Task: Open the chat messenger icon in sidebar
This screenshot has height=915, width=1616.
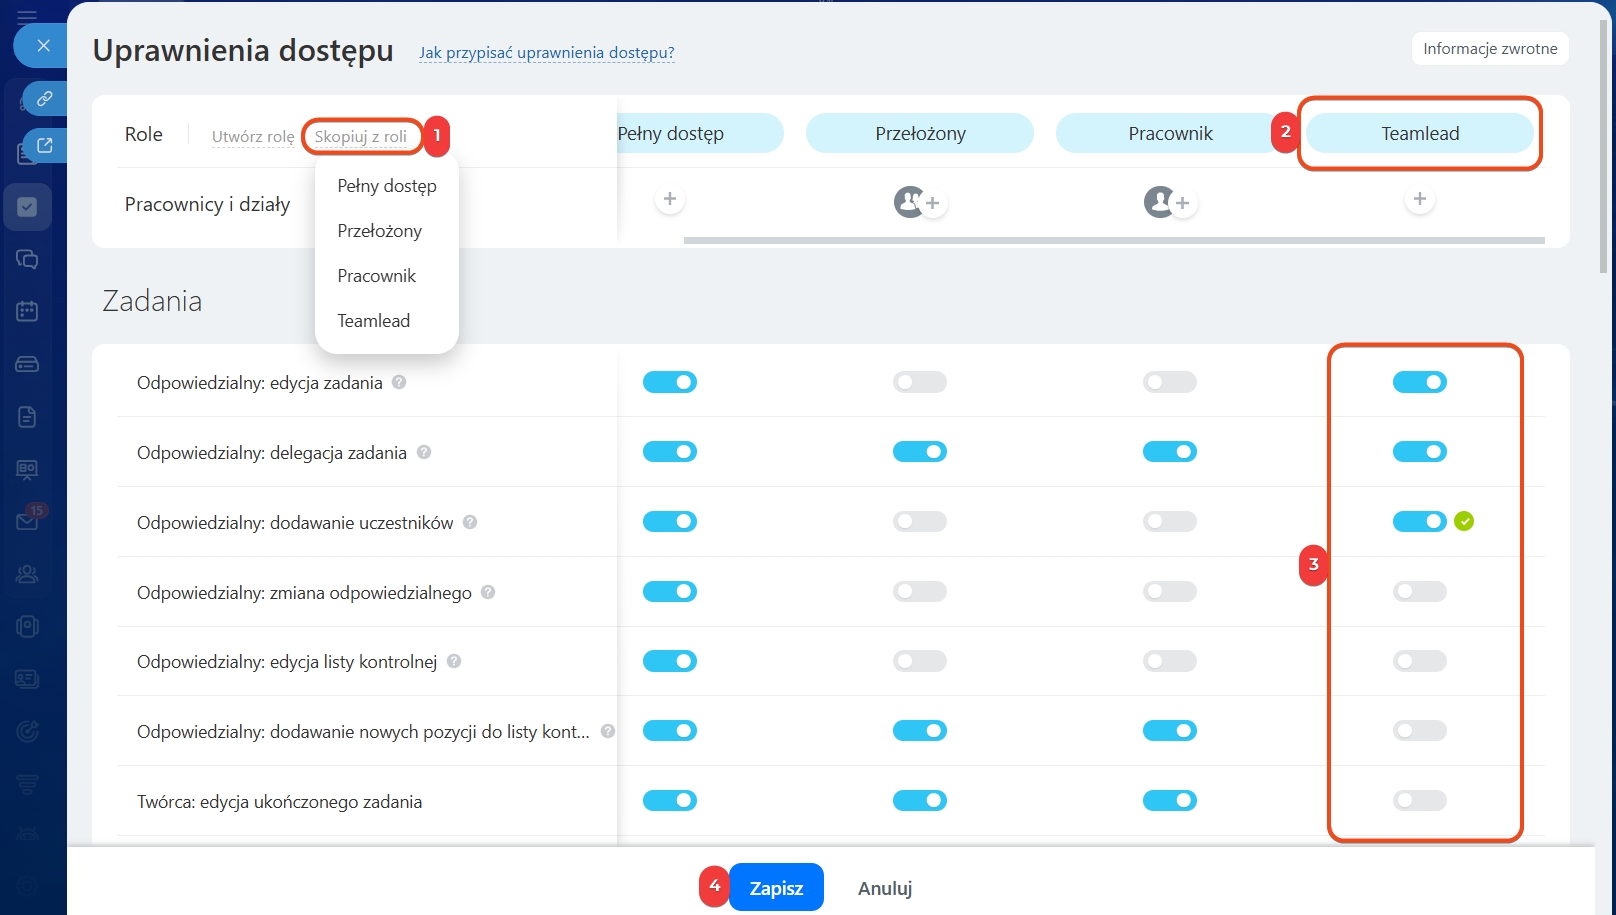Action: [x=28, y=260]
